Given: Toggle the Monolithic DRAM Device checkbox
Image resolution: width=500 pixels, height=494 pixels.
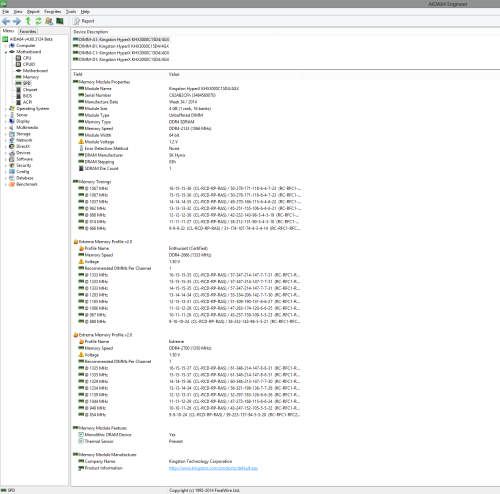Looking at the screenshot, I should pyautogui.click(x=81, y=435).
